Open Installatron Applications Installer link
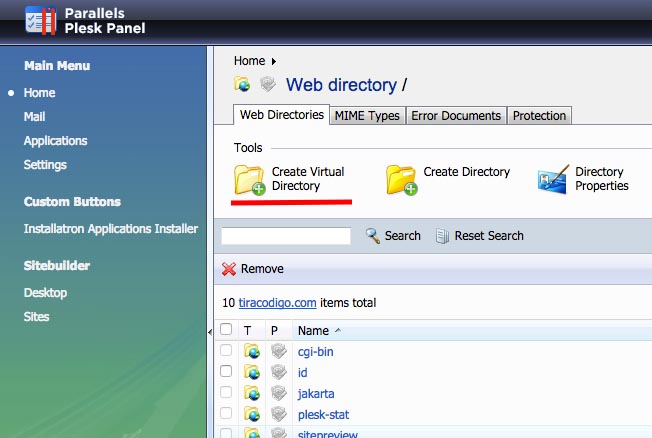This screenshot has height=438, width=652. [x=110, y=229]
